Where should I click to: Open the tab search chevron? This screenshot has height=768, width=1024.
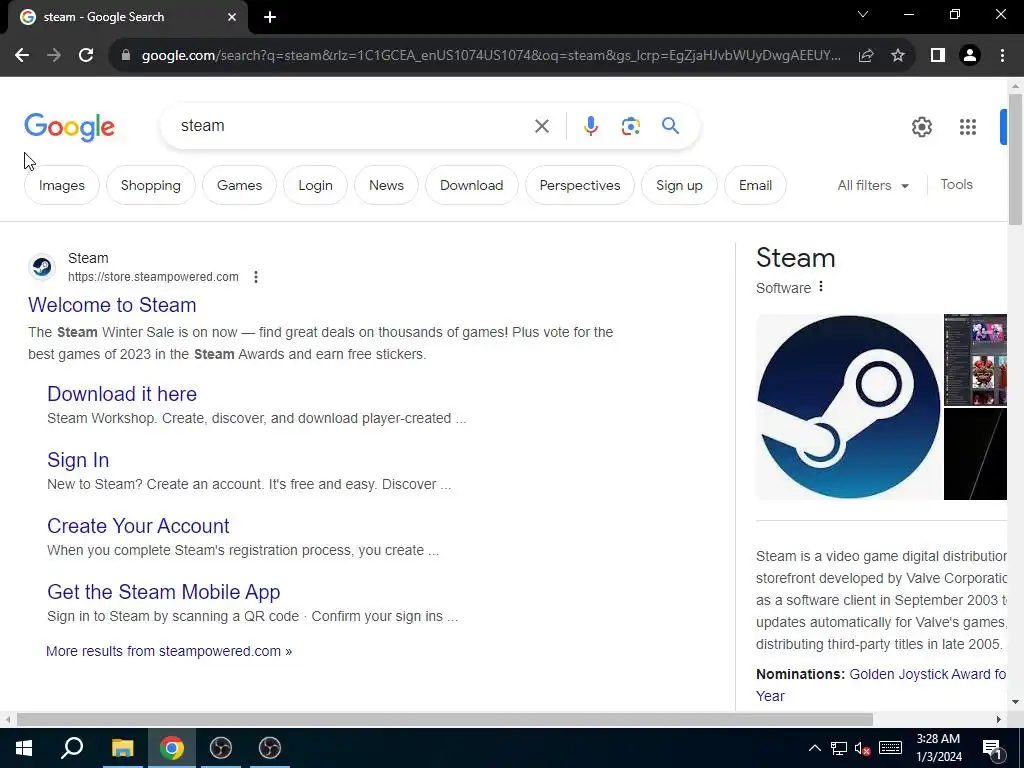(863, 14)
